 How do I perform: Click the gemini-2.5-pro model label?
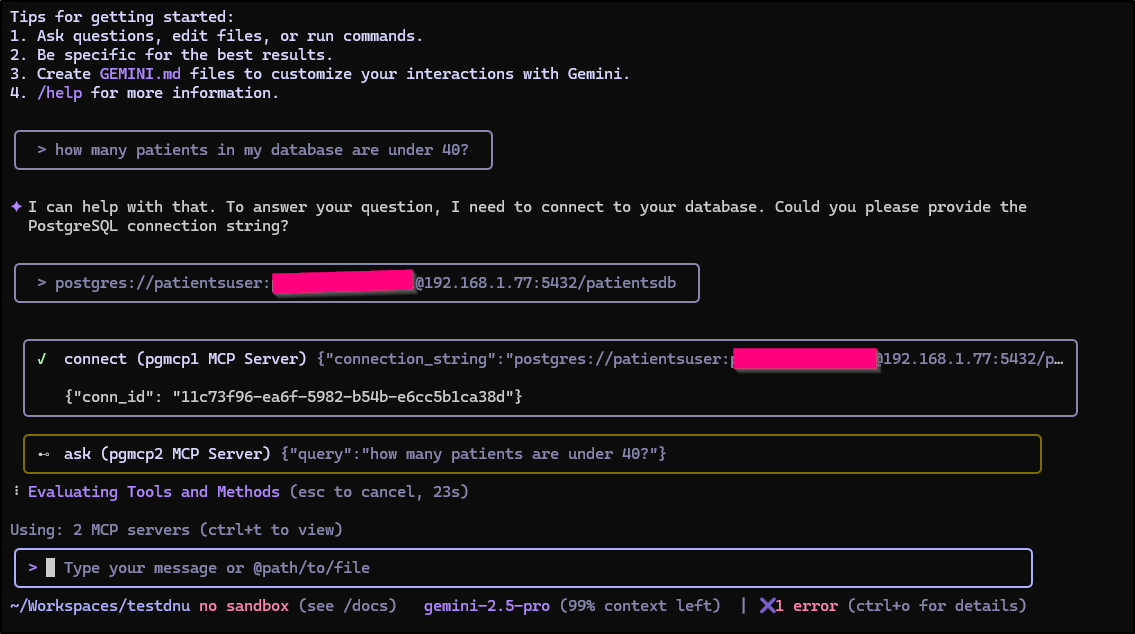point(486,606)
